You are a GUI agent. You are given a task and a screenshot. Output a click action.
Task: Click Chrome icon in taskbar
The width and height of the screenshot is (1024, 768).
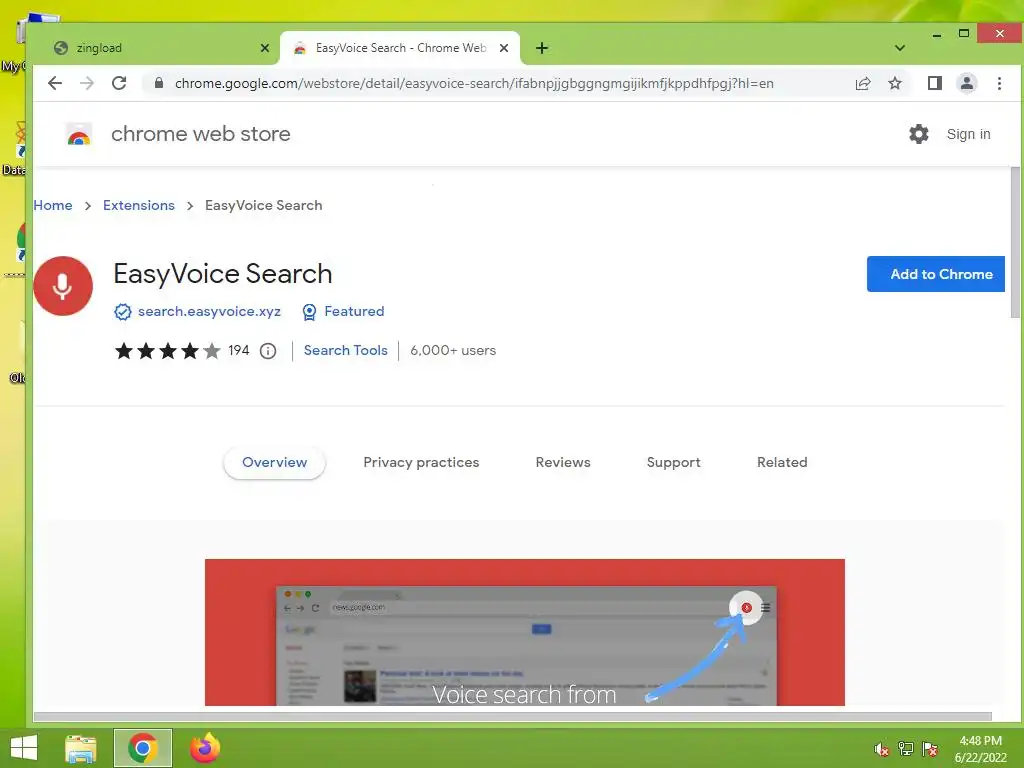143,748
